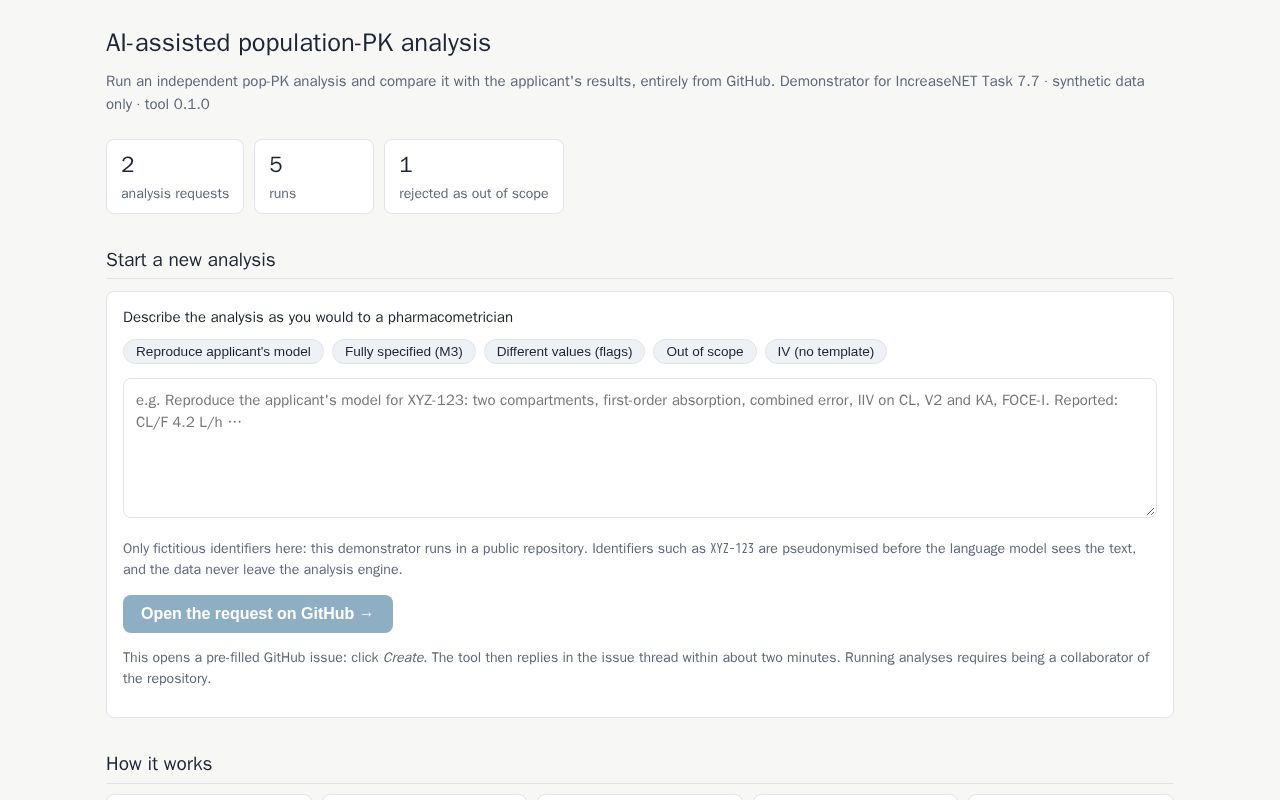
Task: Open the '2 analysis requests' stat card
Action: pos(175,176)
